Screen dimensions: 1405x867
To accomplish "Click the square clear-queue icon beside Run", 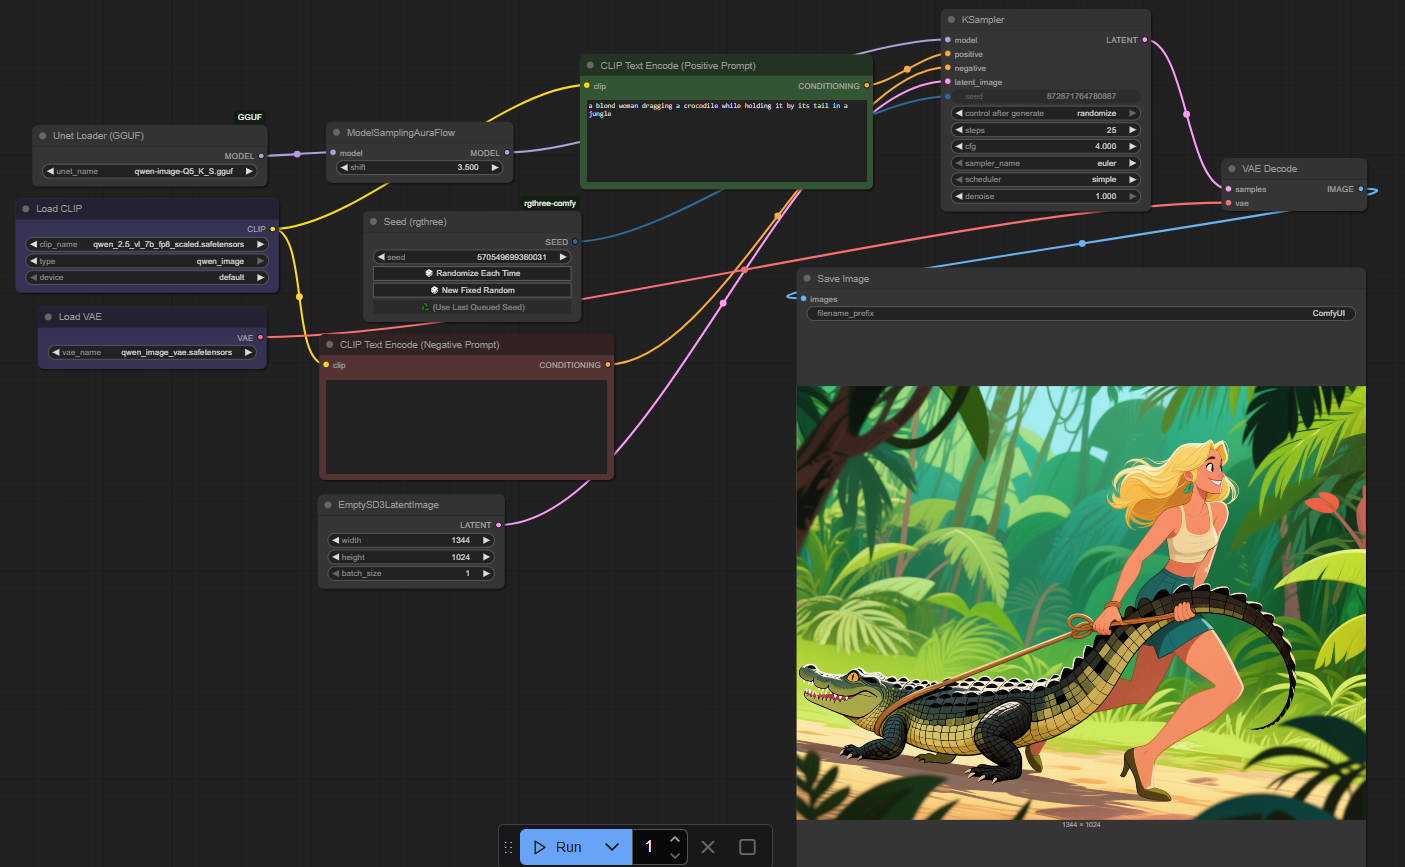I will click(747, 847).
